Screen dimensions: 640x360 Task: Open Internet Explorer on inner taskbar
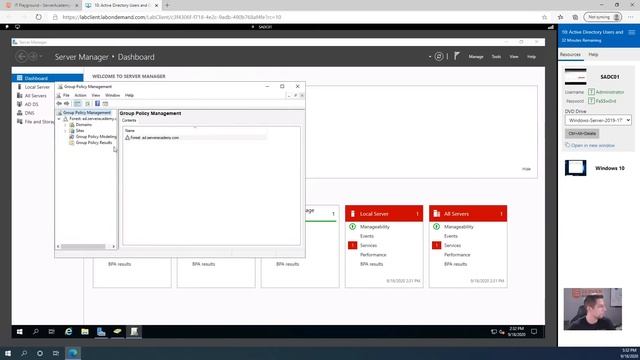point(69,331)
